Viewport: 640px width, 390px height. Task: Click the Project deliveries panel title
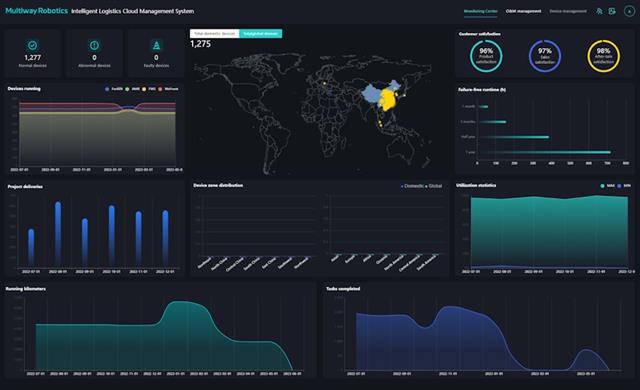(25, 186)
